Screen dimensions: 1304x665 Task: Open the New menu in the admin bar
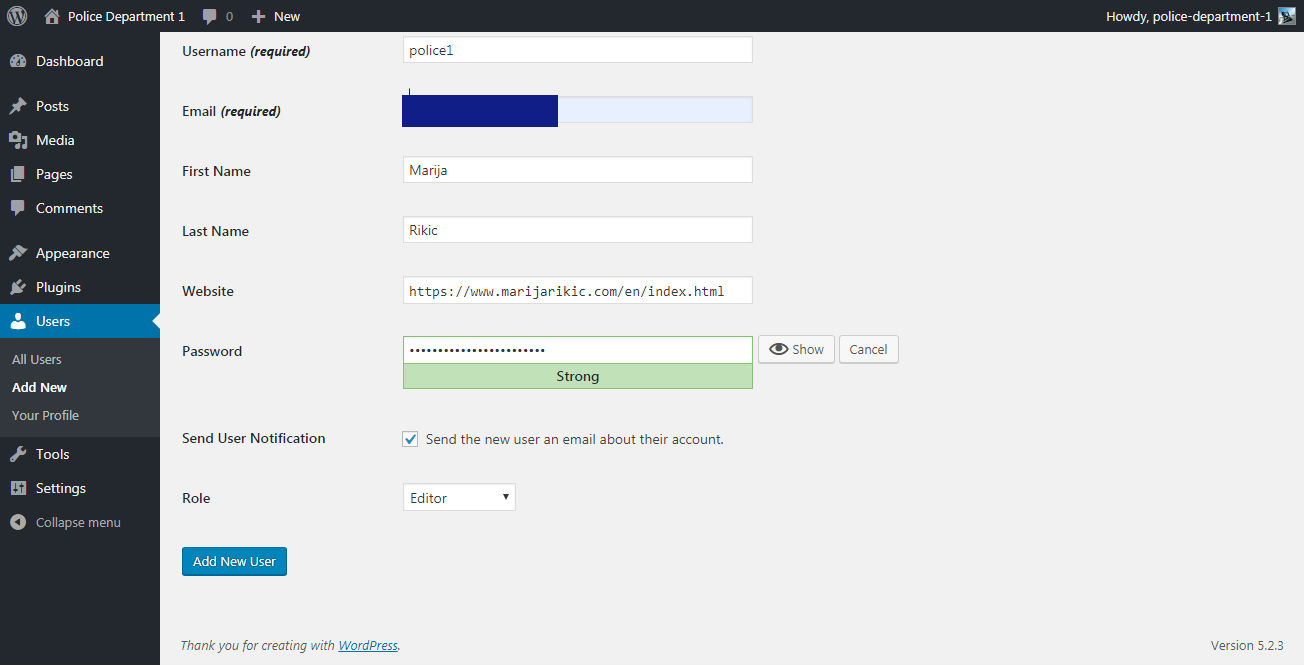275,15
